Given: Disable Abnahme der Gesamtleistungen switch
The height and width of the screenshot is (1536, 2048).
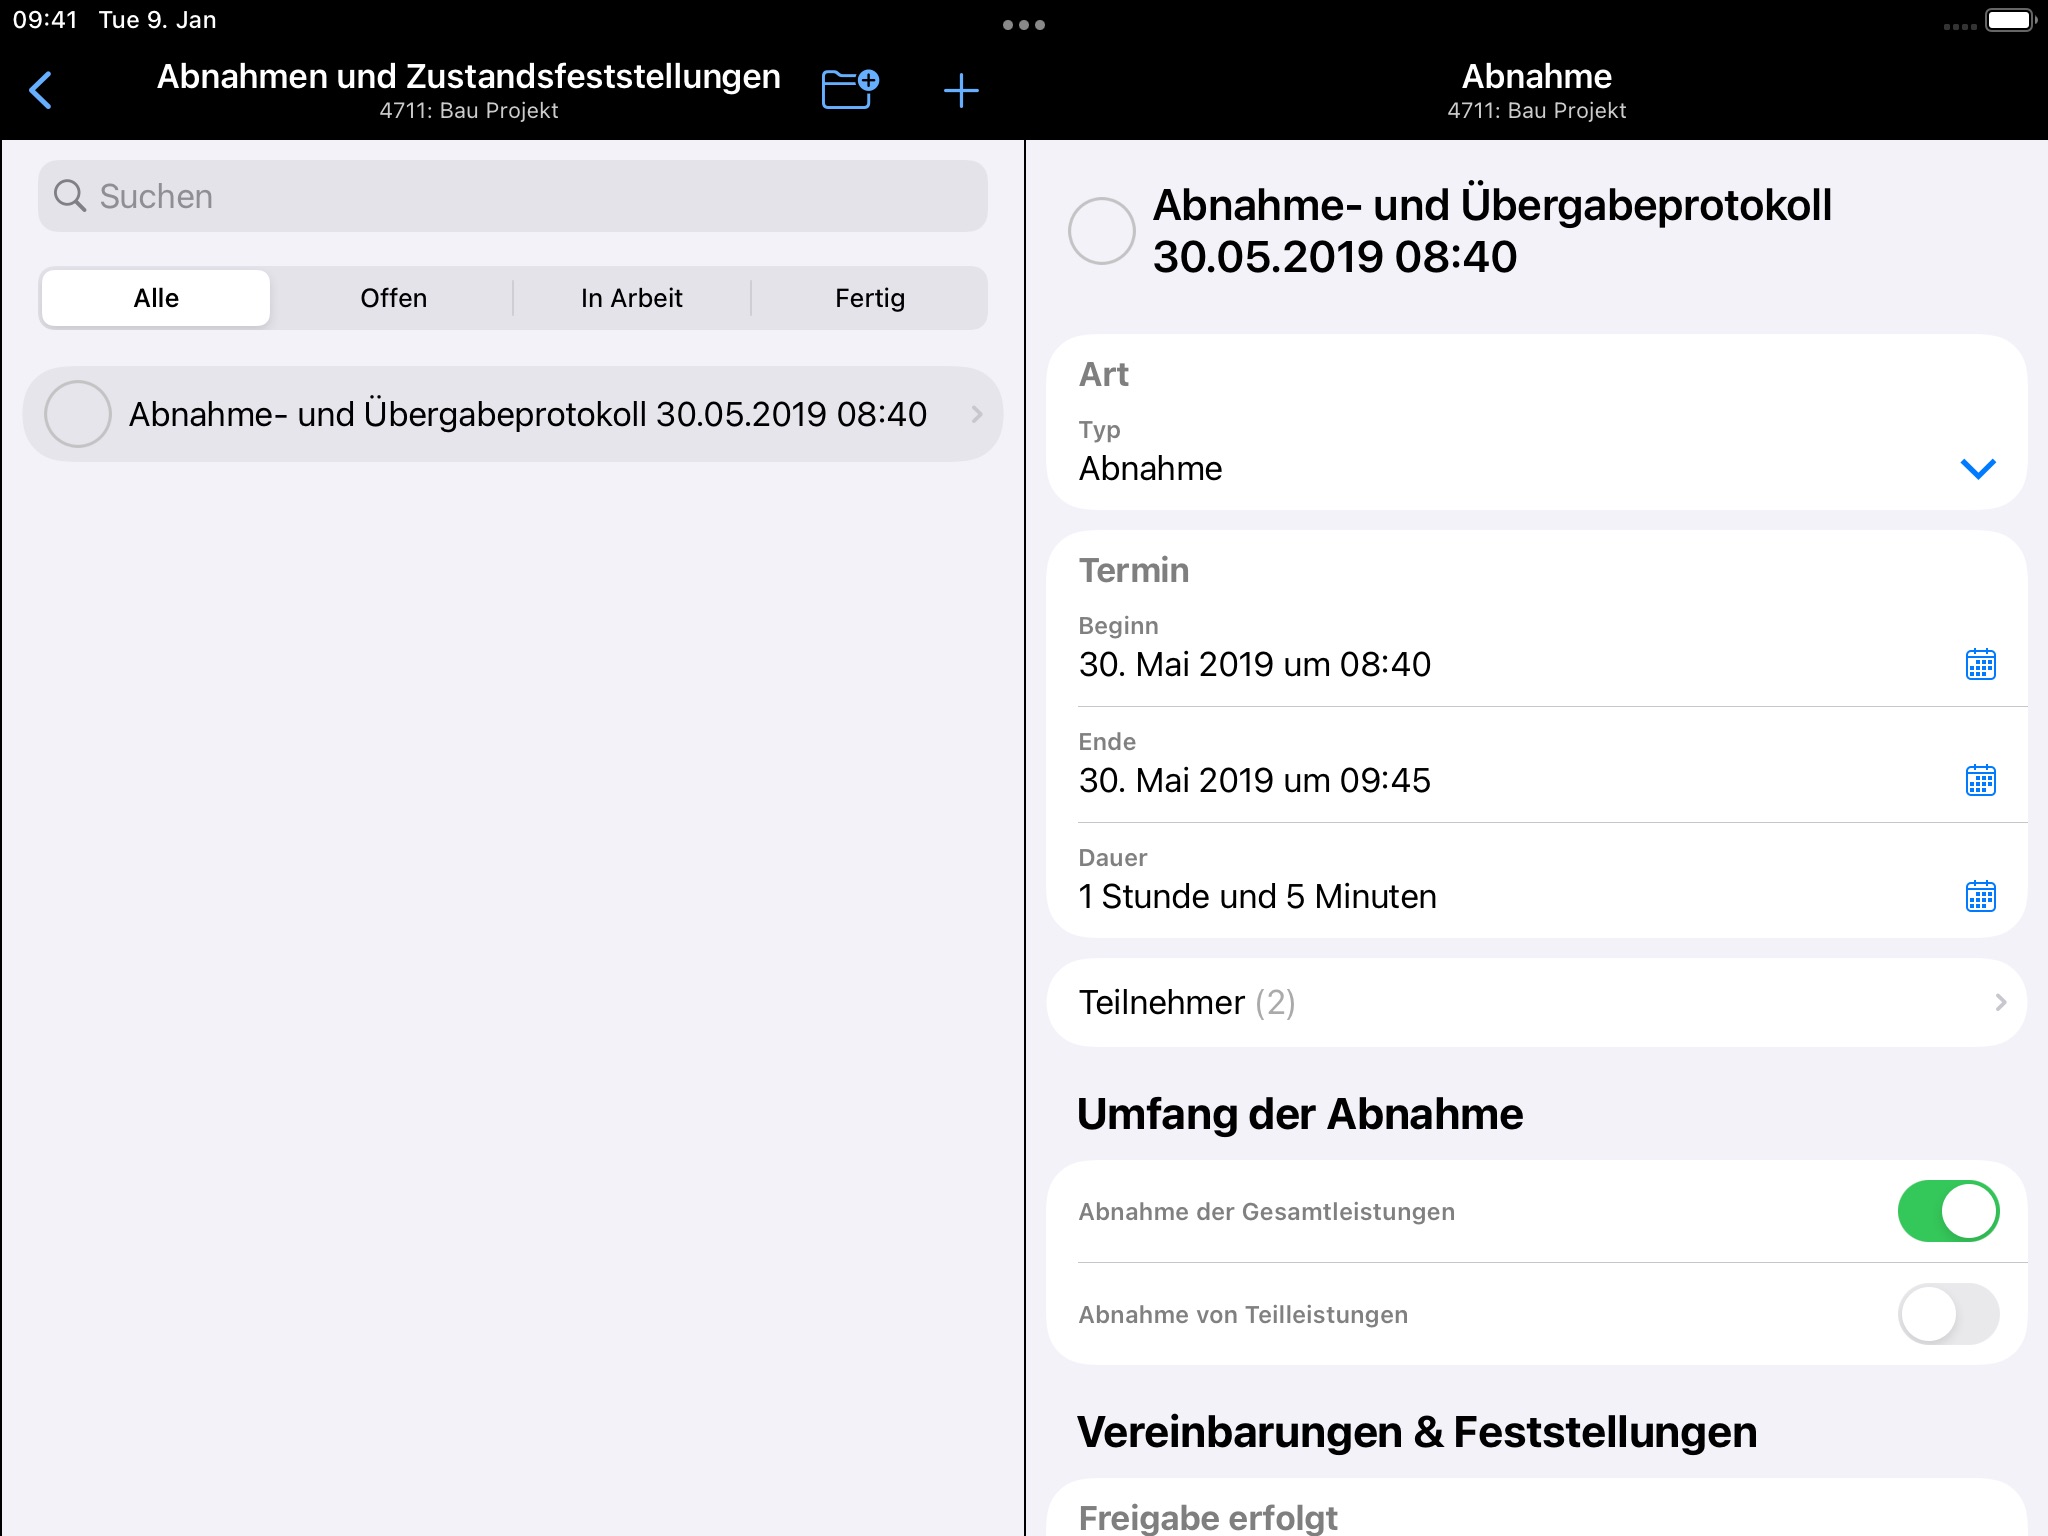Looking at the screenshot, I should [1948, 1211].
